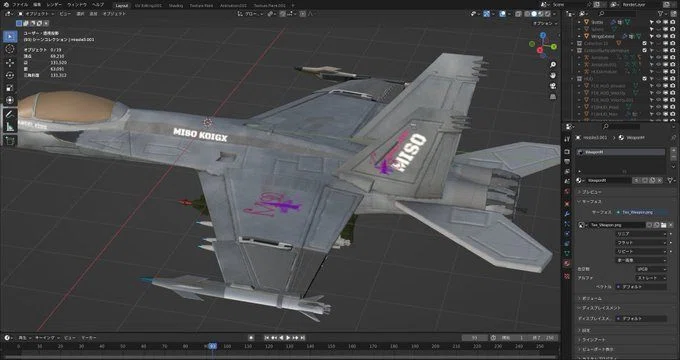Open the Texture properties tab
The height and width of the screenshot is (360, 680).
pyautogui.click(x=567, y=275)
